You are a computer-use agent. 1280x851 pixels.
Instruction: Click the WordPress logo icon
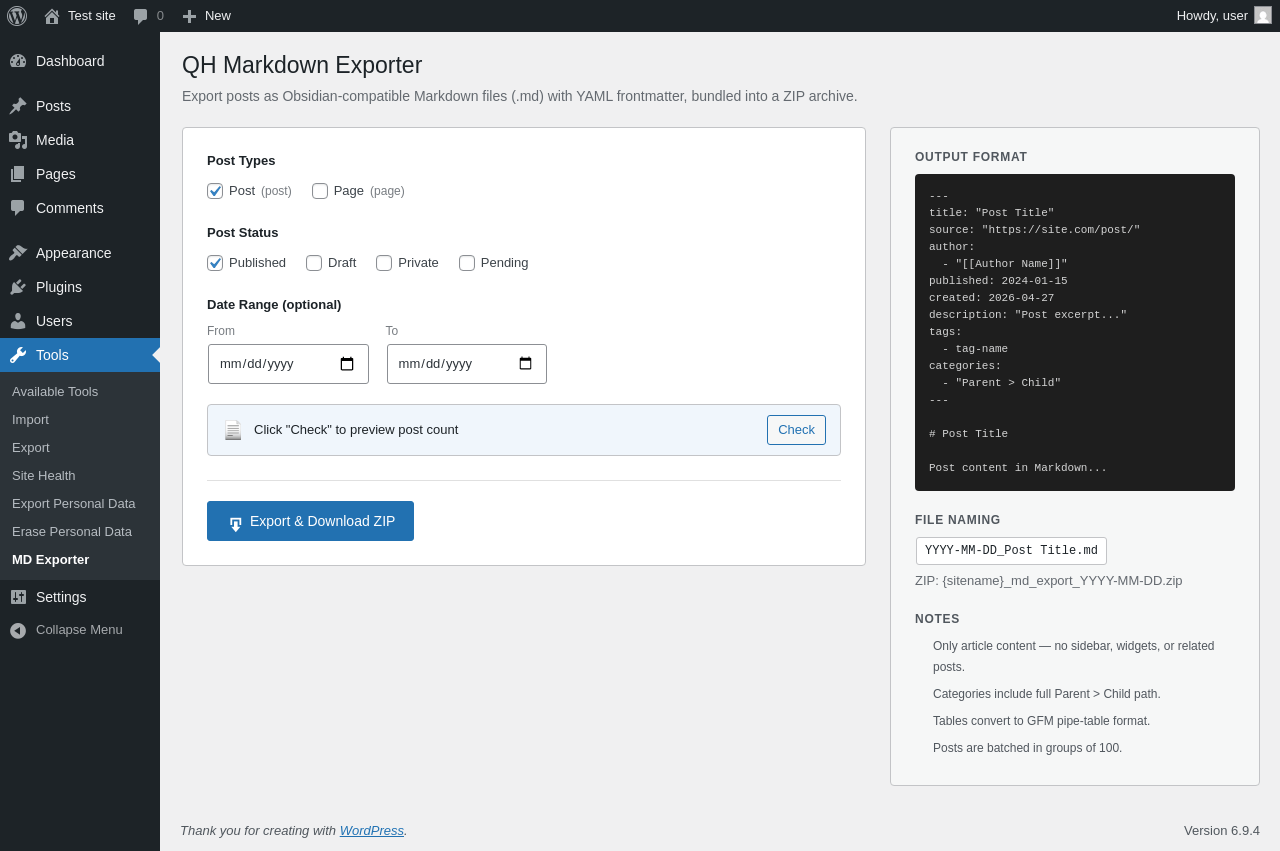(17, 16)
